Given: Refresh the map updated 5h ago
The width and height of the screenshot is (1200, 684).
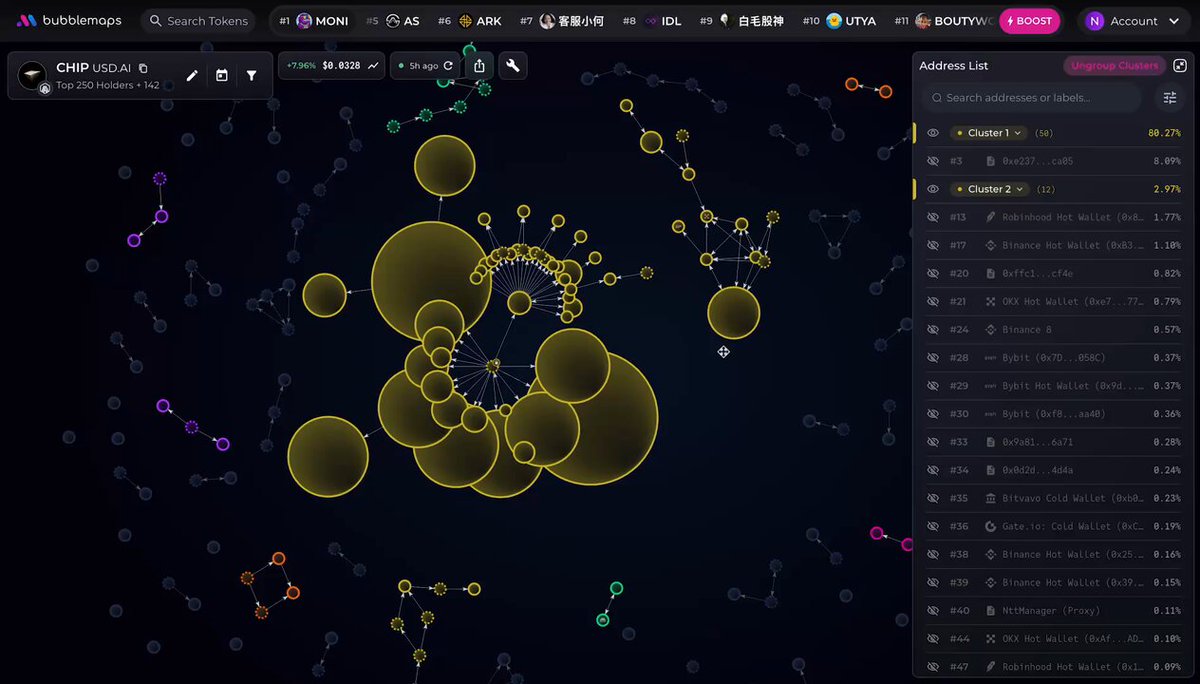Looking at the screenshot, I should pos(448,66).
